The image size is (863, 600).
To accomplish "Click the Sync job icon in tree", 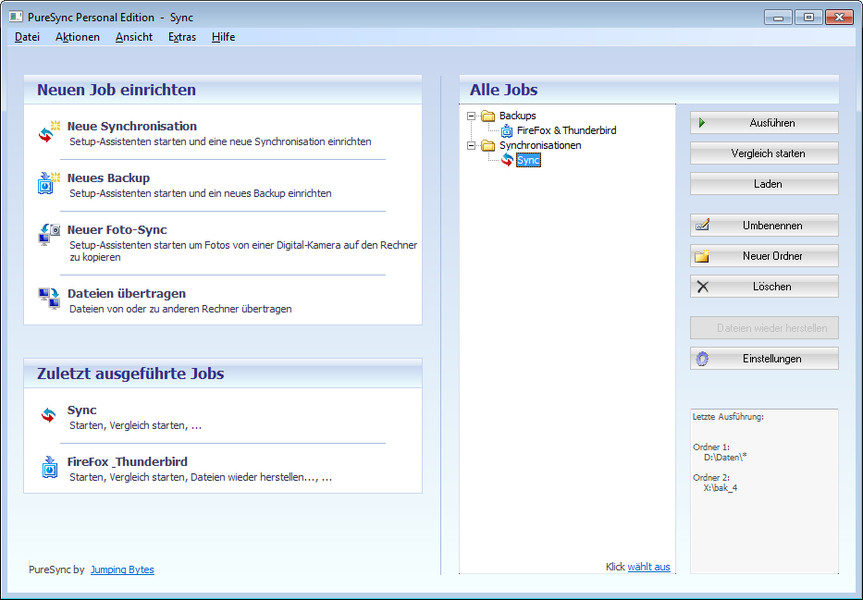I will point(507,160).
